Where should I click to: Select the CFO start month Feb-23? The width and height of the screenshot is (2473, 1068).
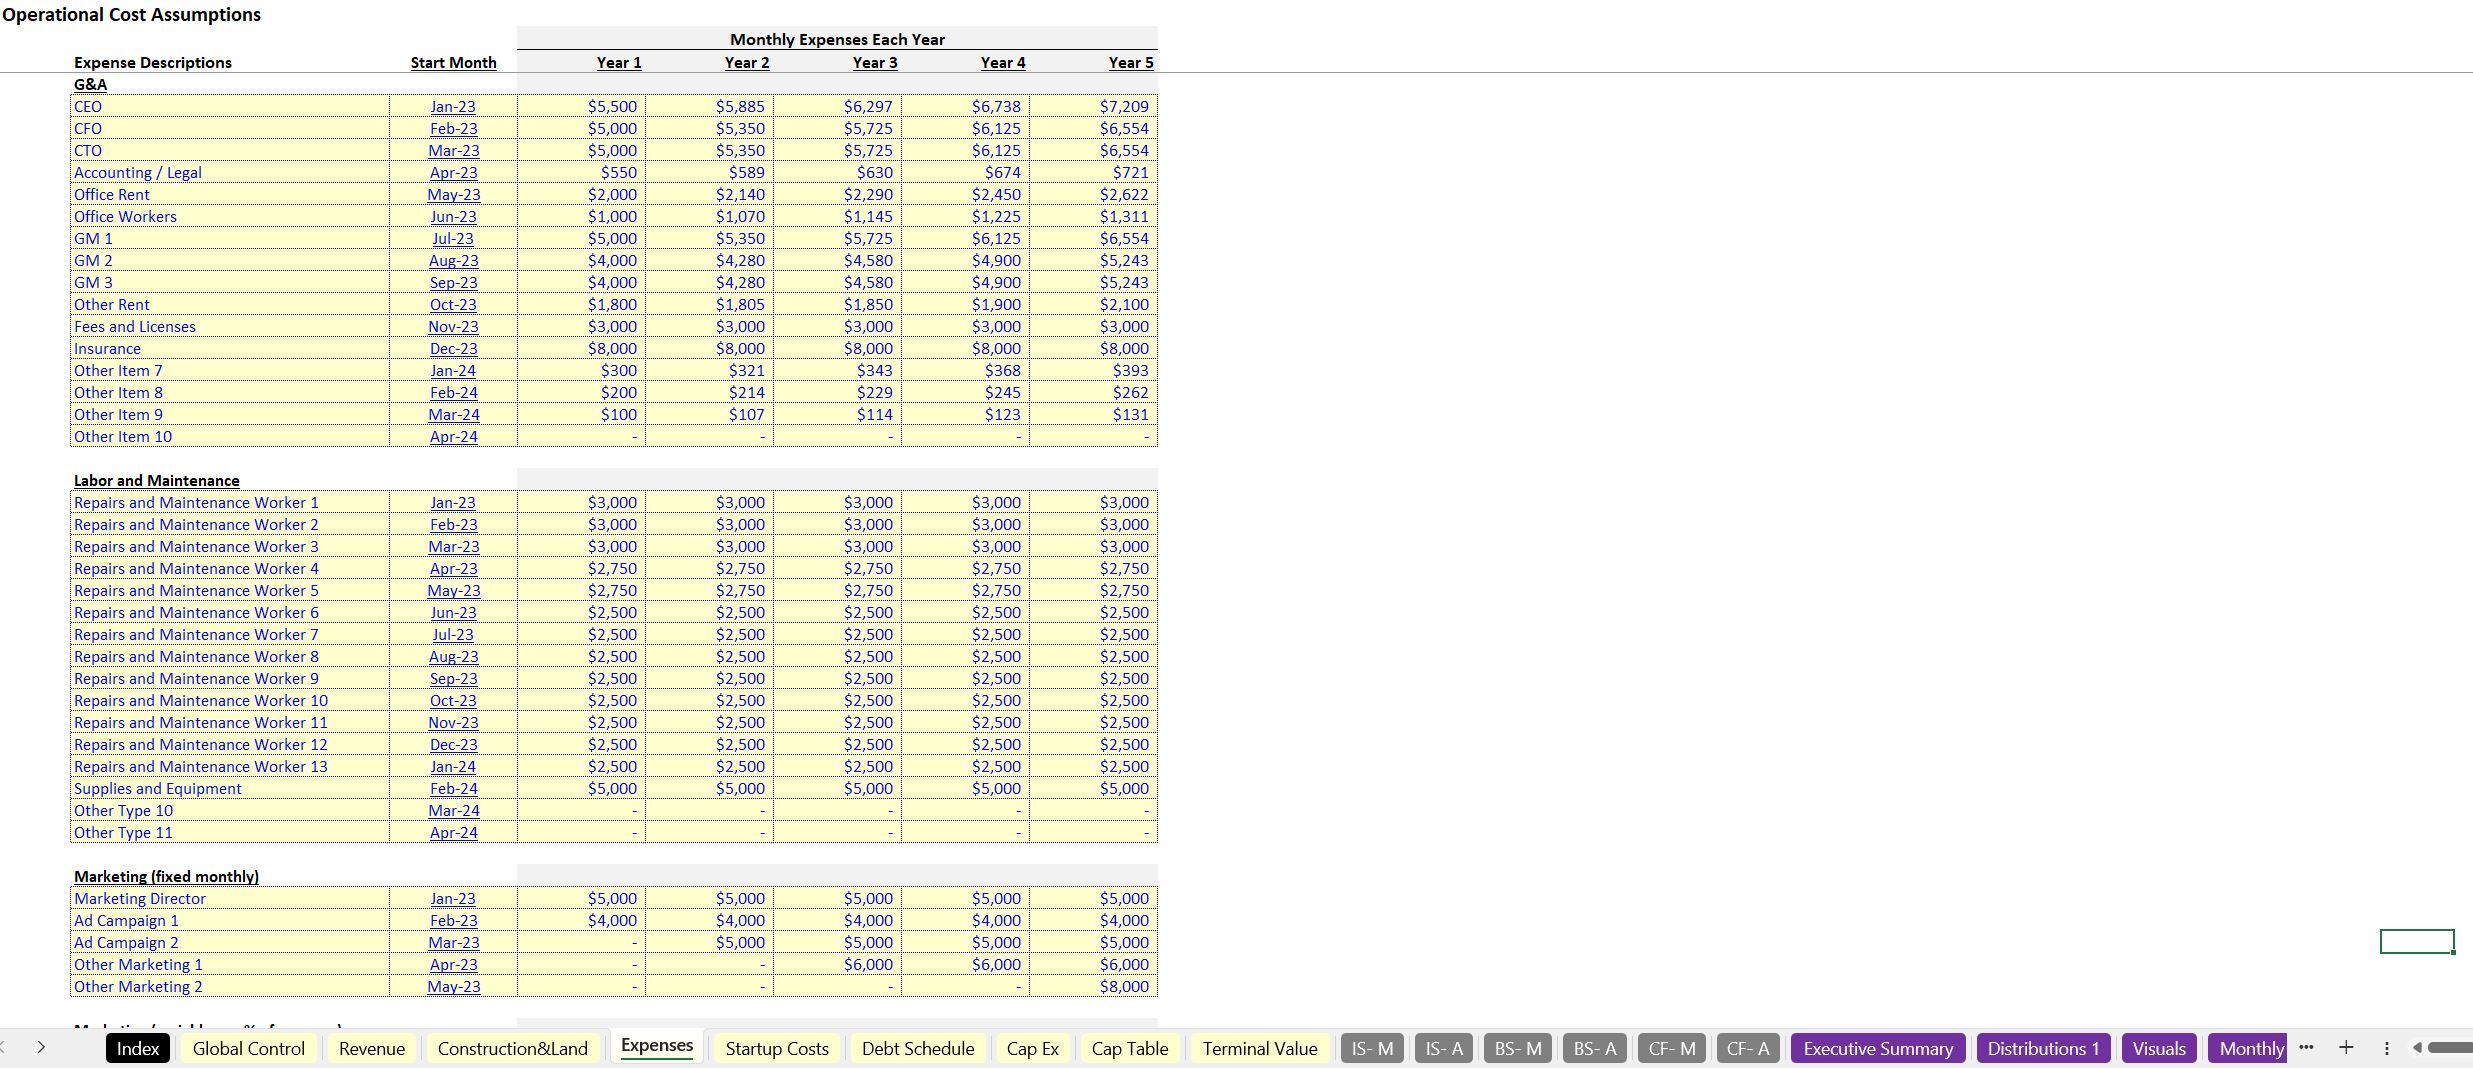coord(453,128)
